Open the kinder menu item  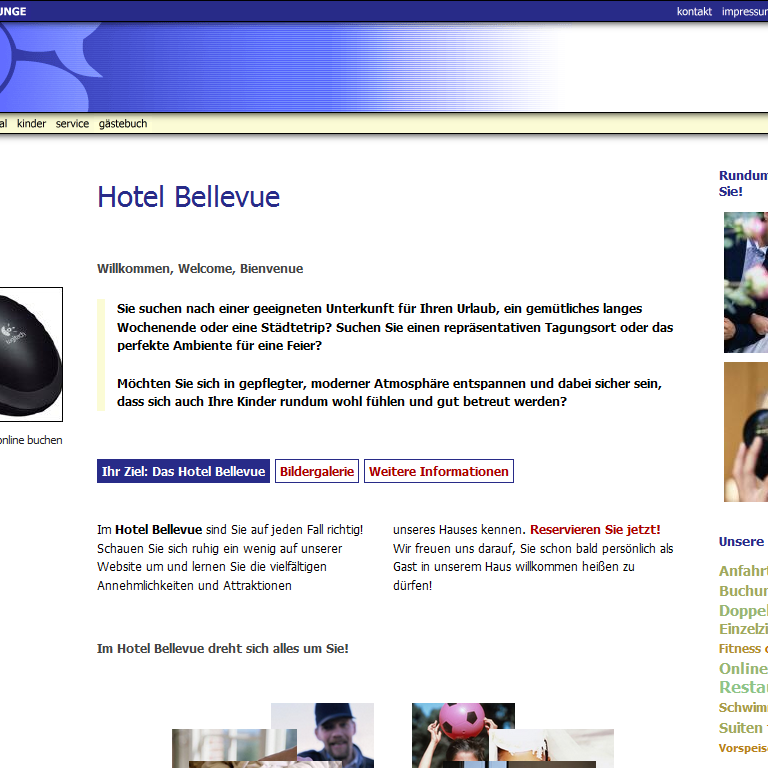coord(31,123)
